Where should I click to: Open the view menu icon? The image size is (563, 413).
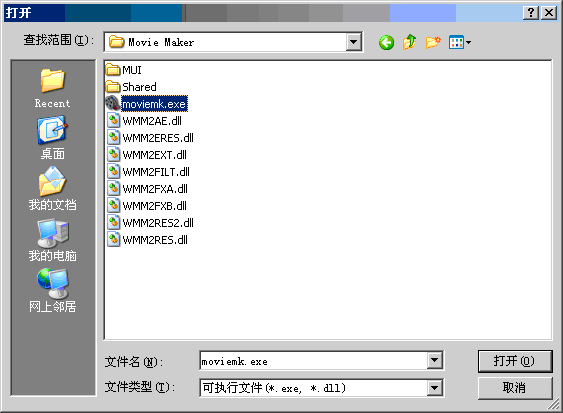pyautogui.click(x=460, y=43)
